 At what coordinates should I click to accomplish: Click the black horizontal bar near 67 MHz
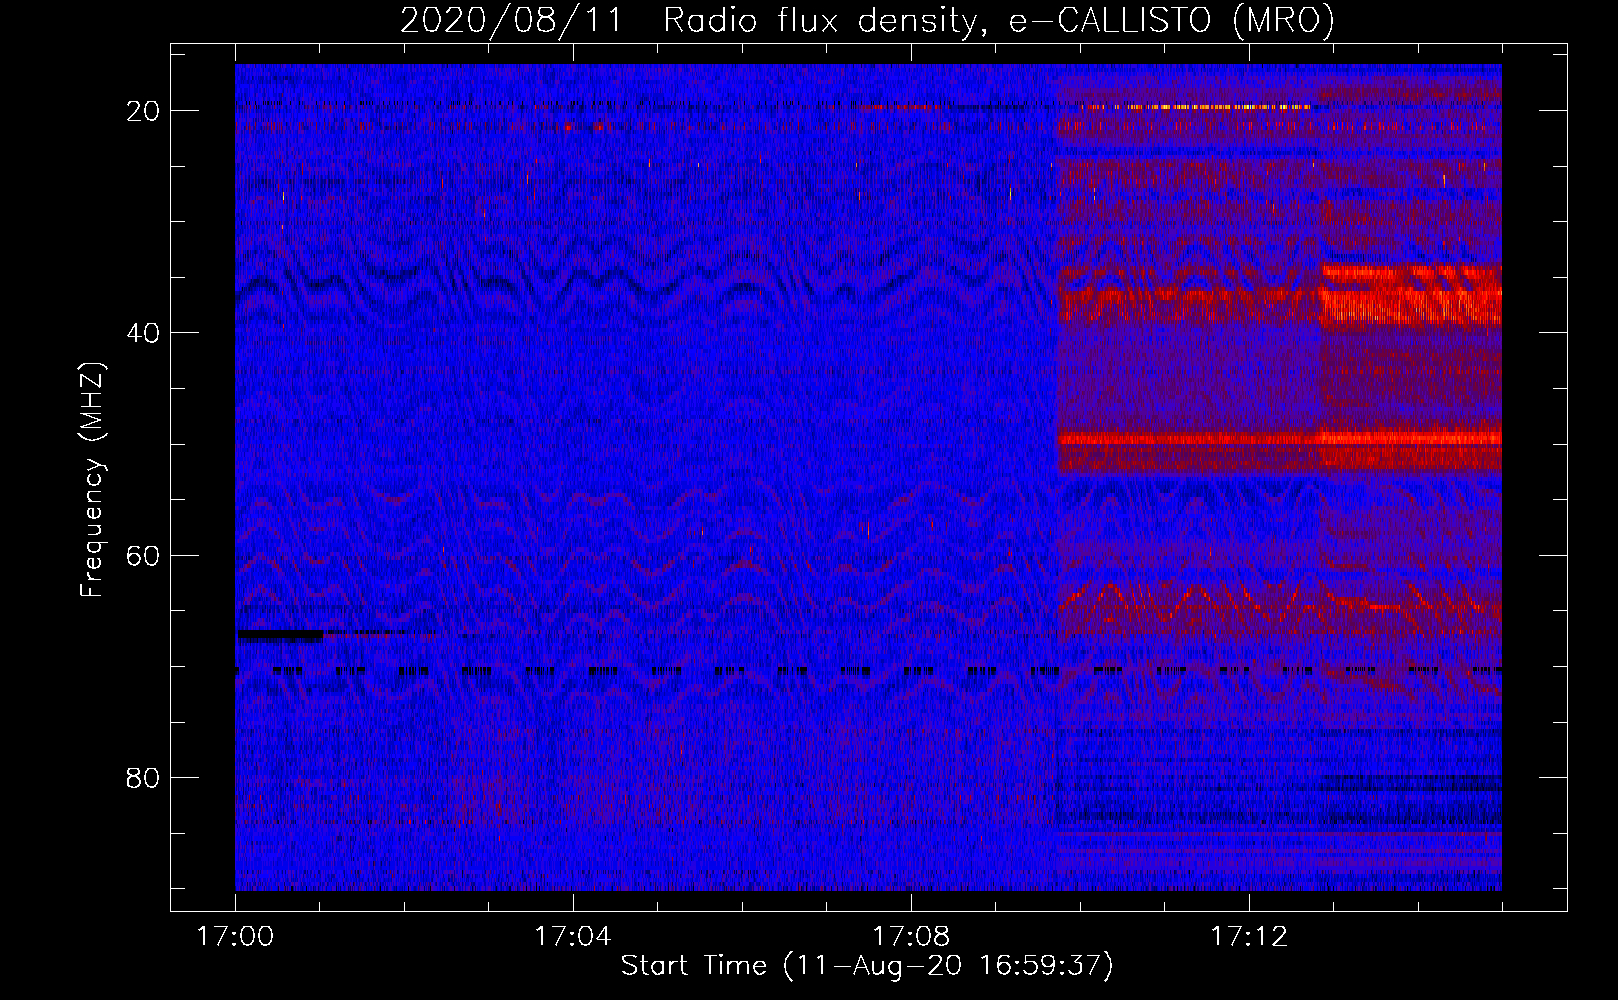coord(280,635)
